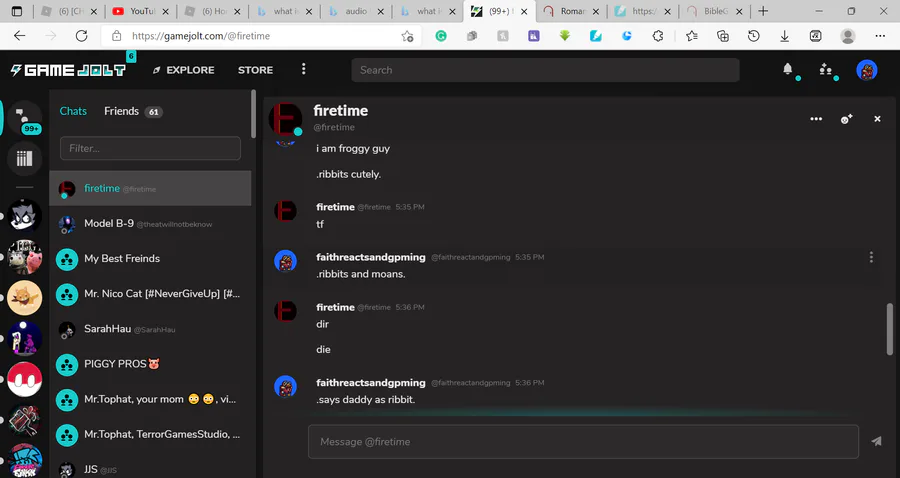Add this page to favorites star
This screenshot has width=900, height=478.
(407, 36)
